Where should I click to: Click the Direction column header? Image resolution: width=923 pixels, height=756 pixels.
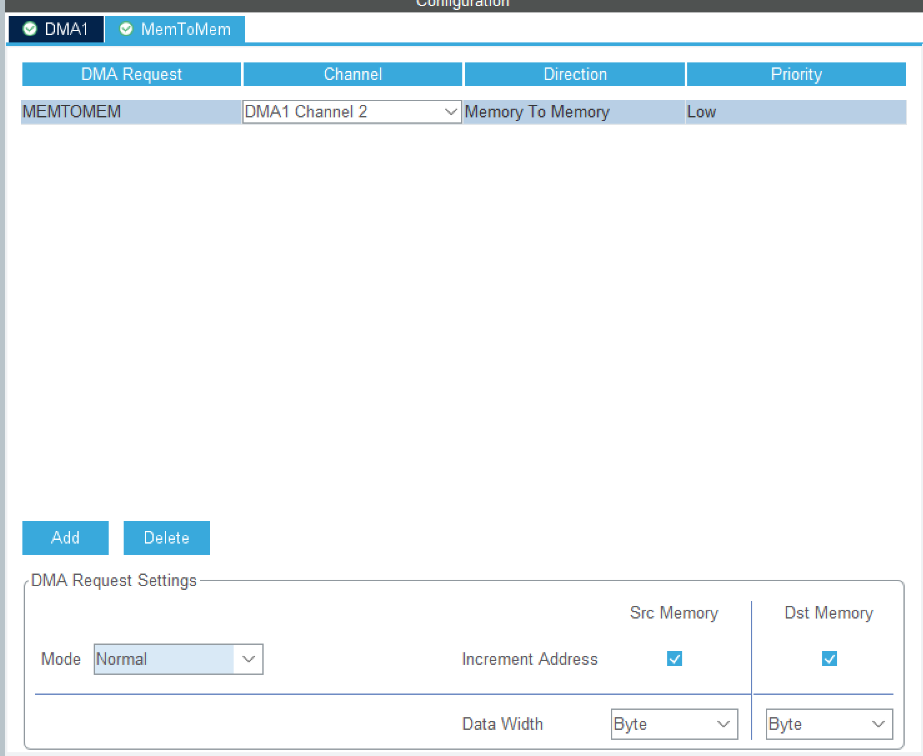tap(574, 74)
